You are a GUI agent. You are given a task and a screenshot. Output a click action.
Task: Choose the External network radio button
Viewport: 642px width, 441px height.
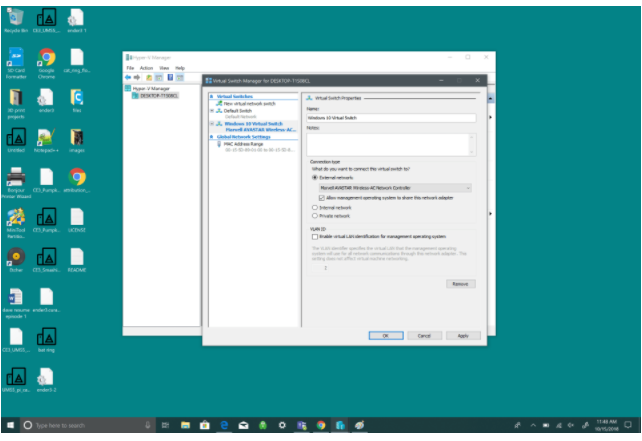(x=314, y=178)
